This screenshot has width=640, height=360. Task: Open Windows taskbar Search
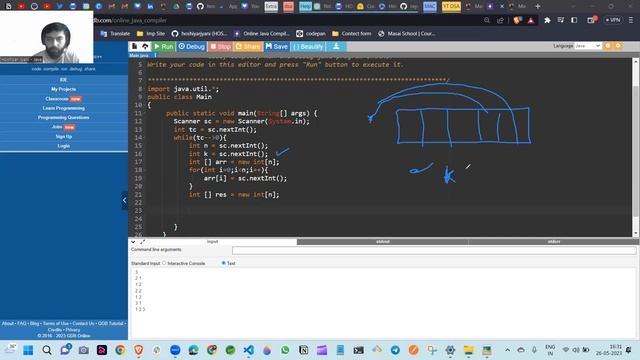[47, 350]
